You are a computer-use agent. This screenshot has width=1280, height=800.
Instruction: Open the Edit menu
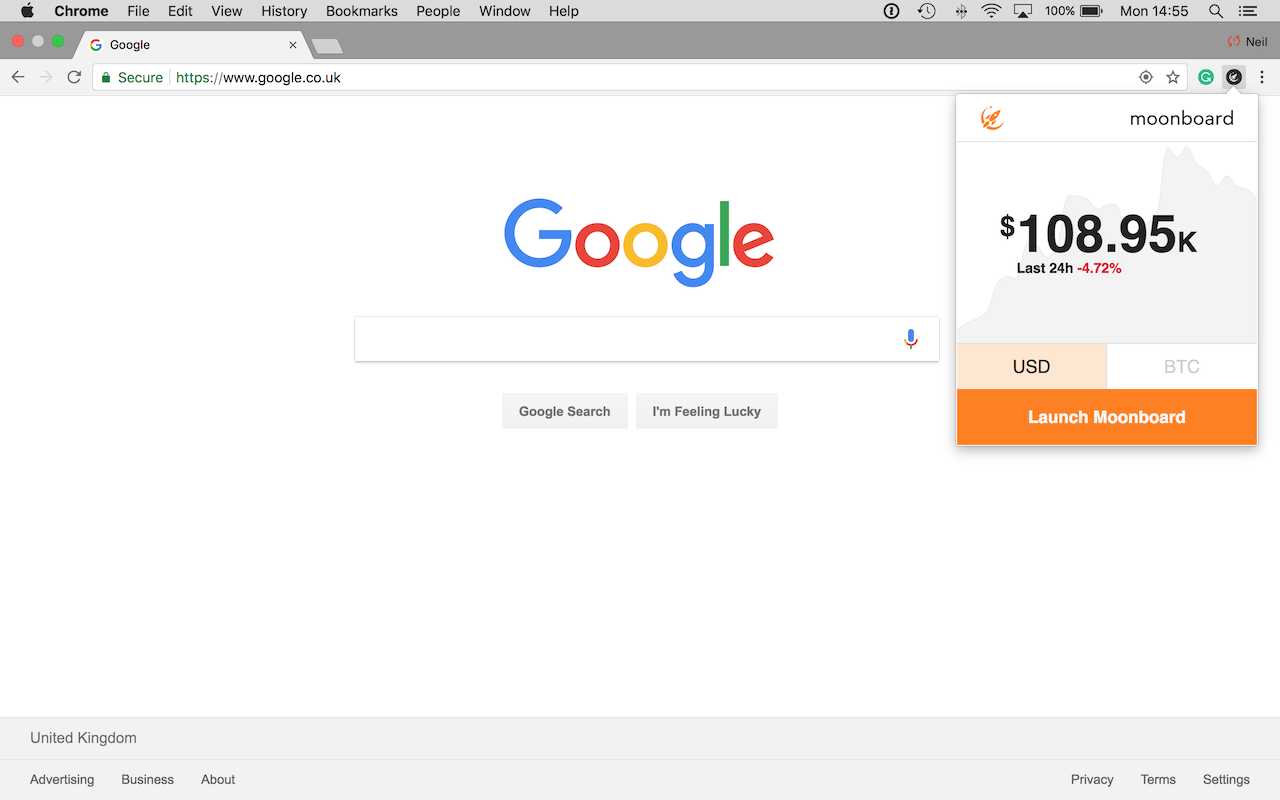tap(180, 11)
